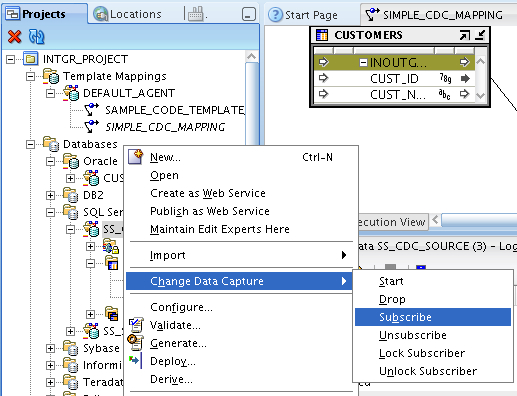The image size is (517, 396).
Task: Expand the DB2 node
Action: [x=50, y=195]
